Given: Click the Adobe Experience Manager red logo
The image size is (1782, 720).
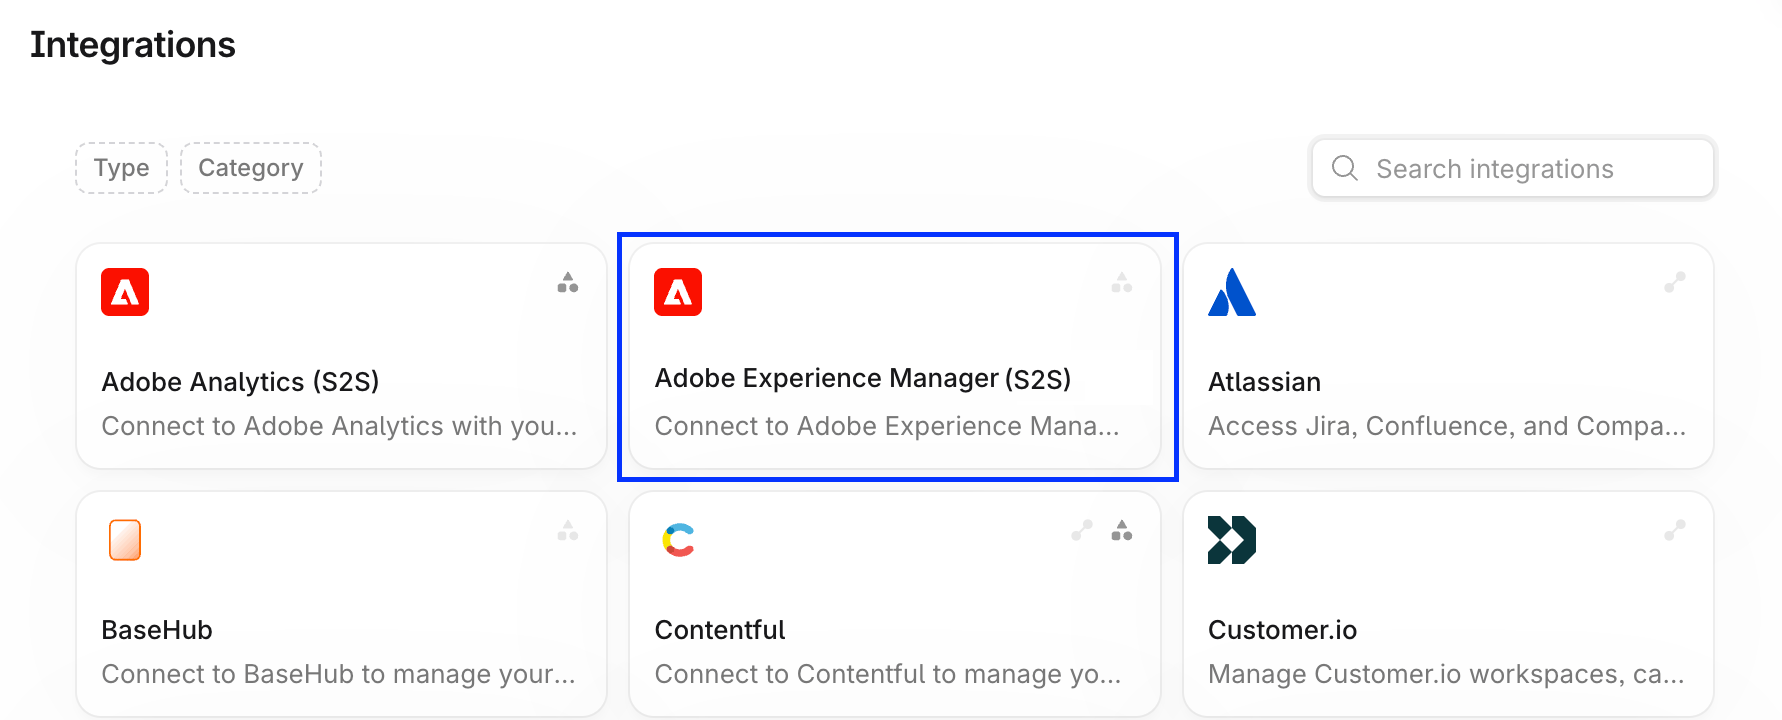Looking at the screenshot, I should [x=678, y=292].
